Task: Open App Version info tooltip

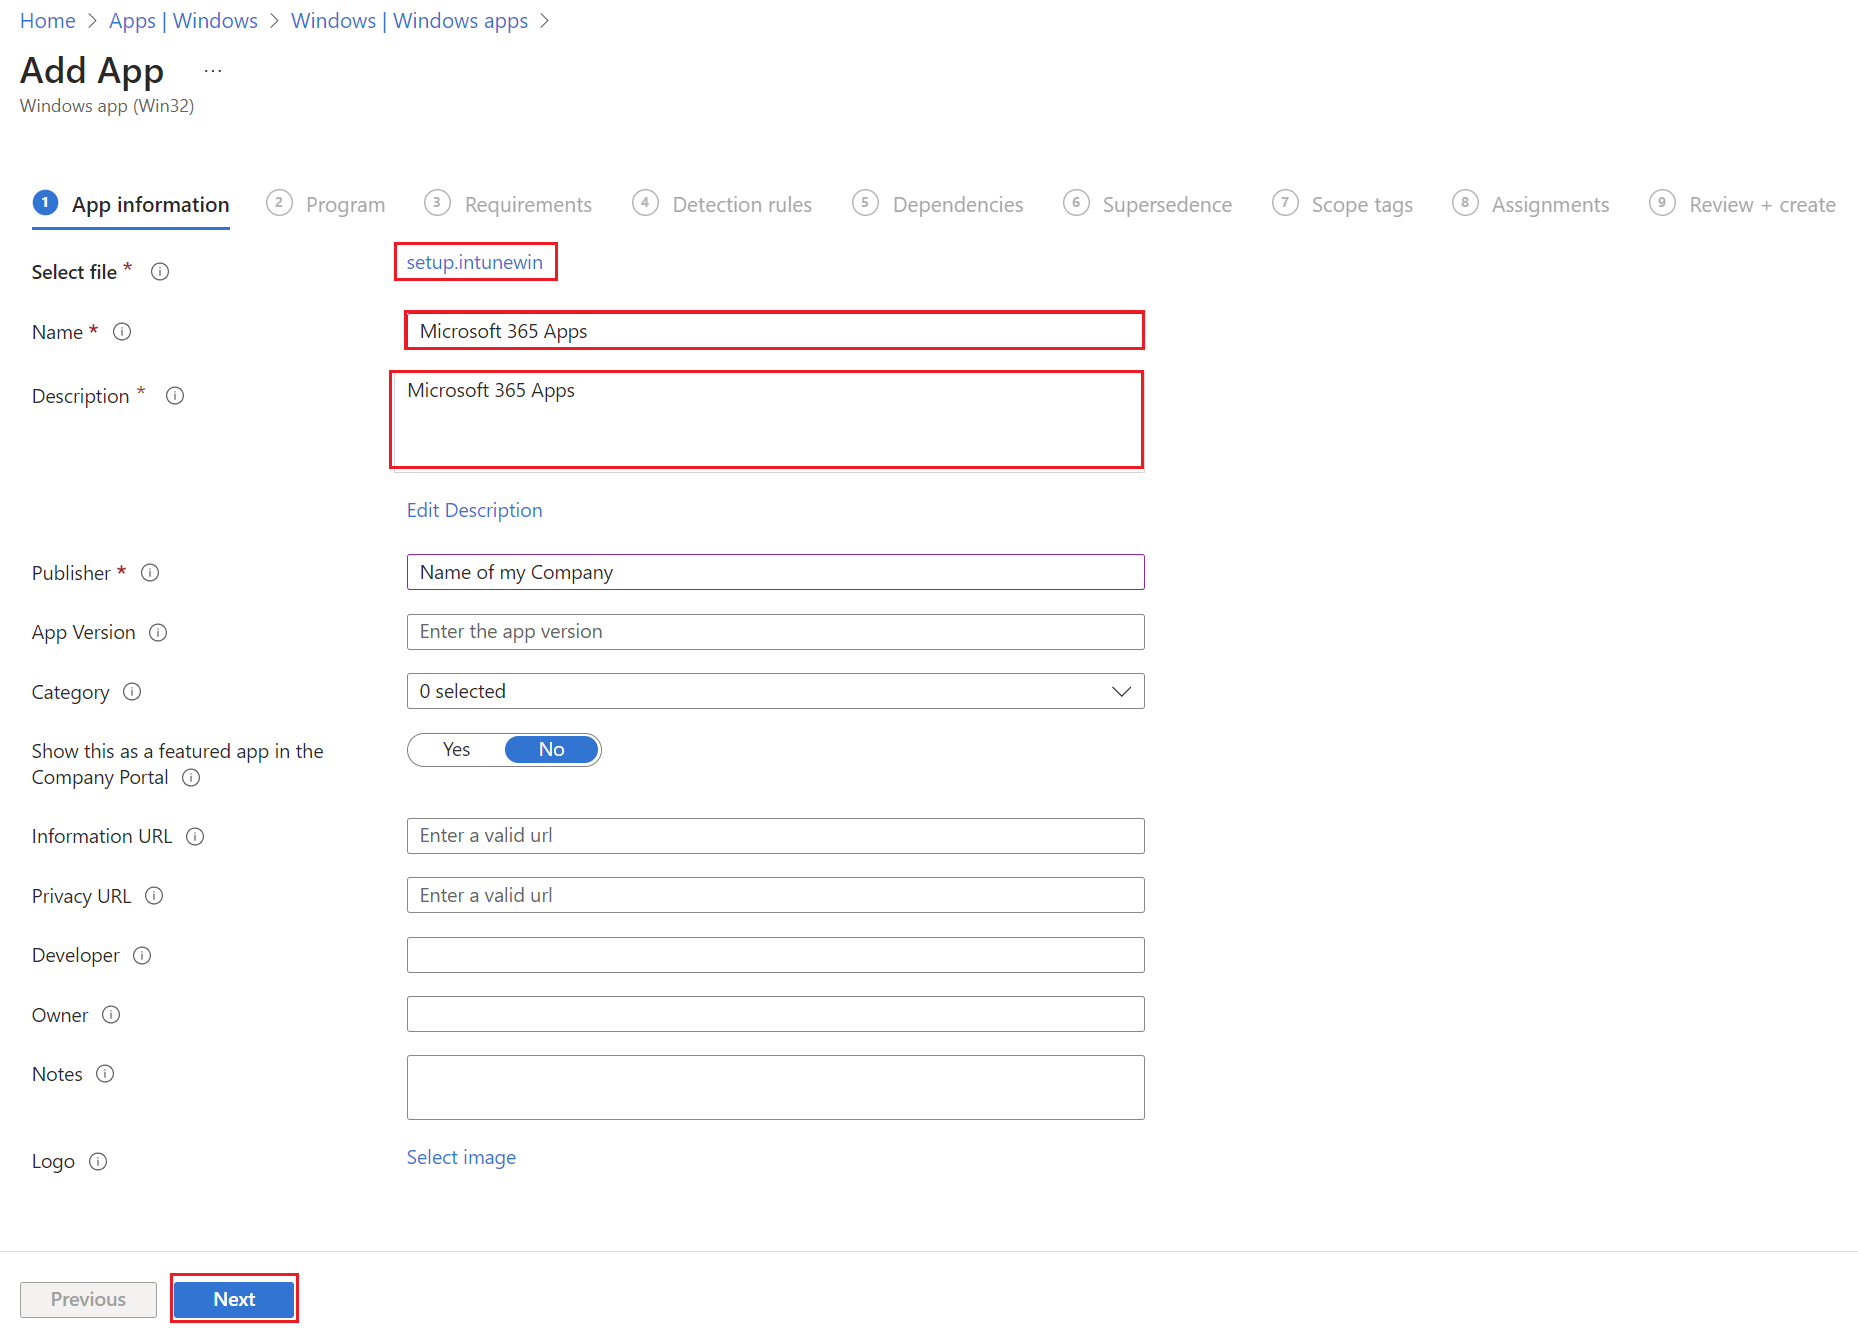Action: 159,632
